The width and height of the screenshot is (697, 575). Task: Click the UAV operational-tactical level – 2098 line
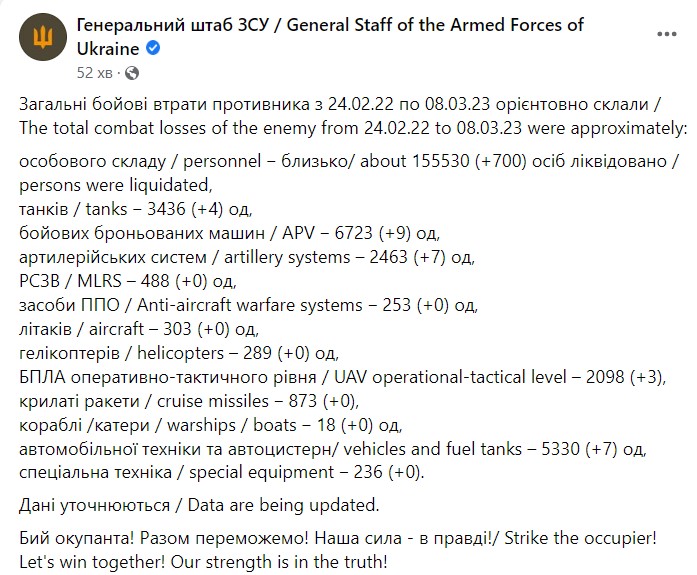coord(342,375)
